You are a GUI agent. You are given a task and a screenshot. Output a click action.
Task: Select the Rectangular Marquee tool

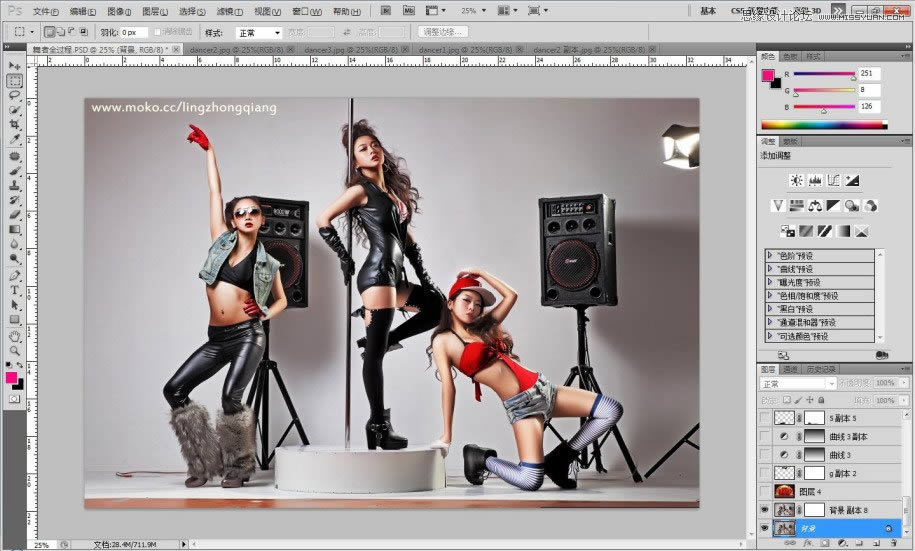[15, 81]
